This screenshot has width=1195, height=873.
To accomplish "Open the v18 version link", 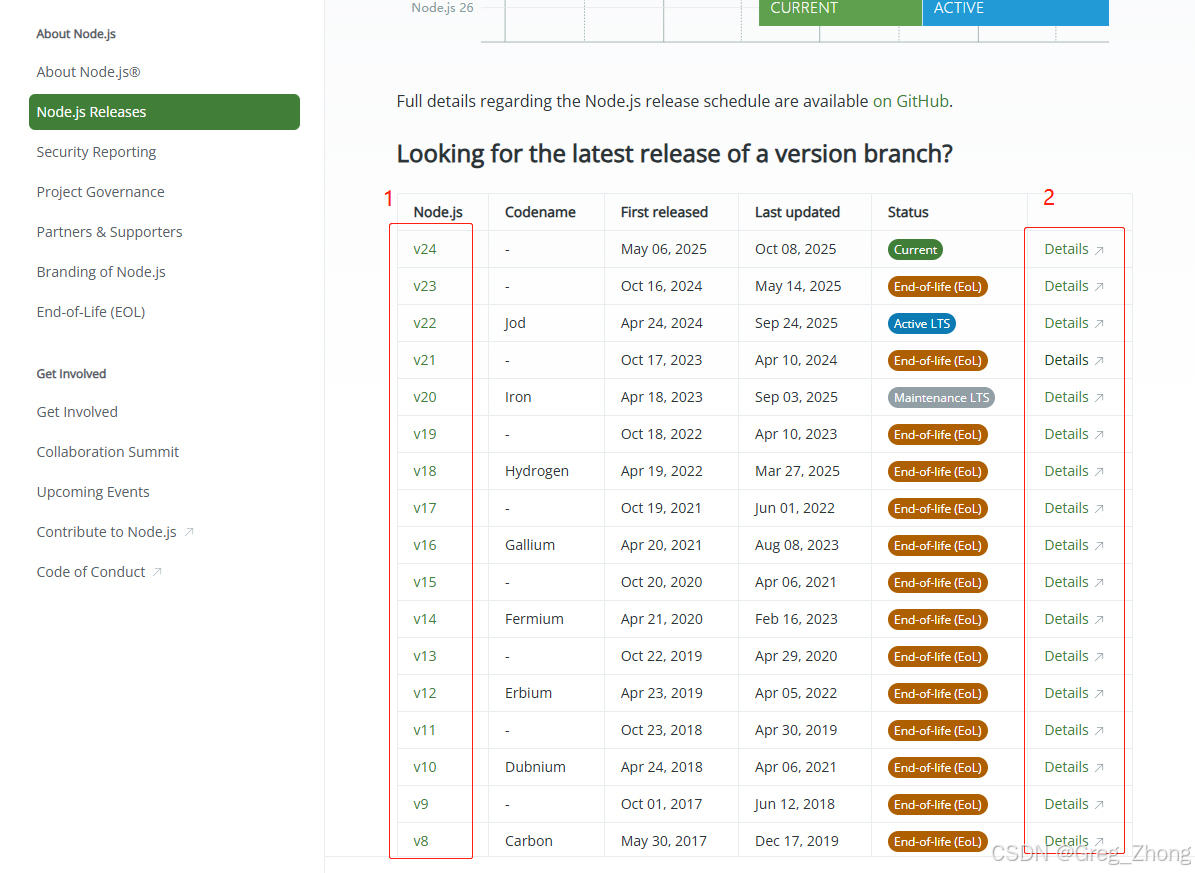I will (x=424, y=471).
